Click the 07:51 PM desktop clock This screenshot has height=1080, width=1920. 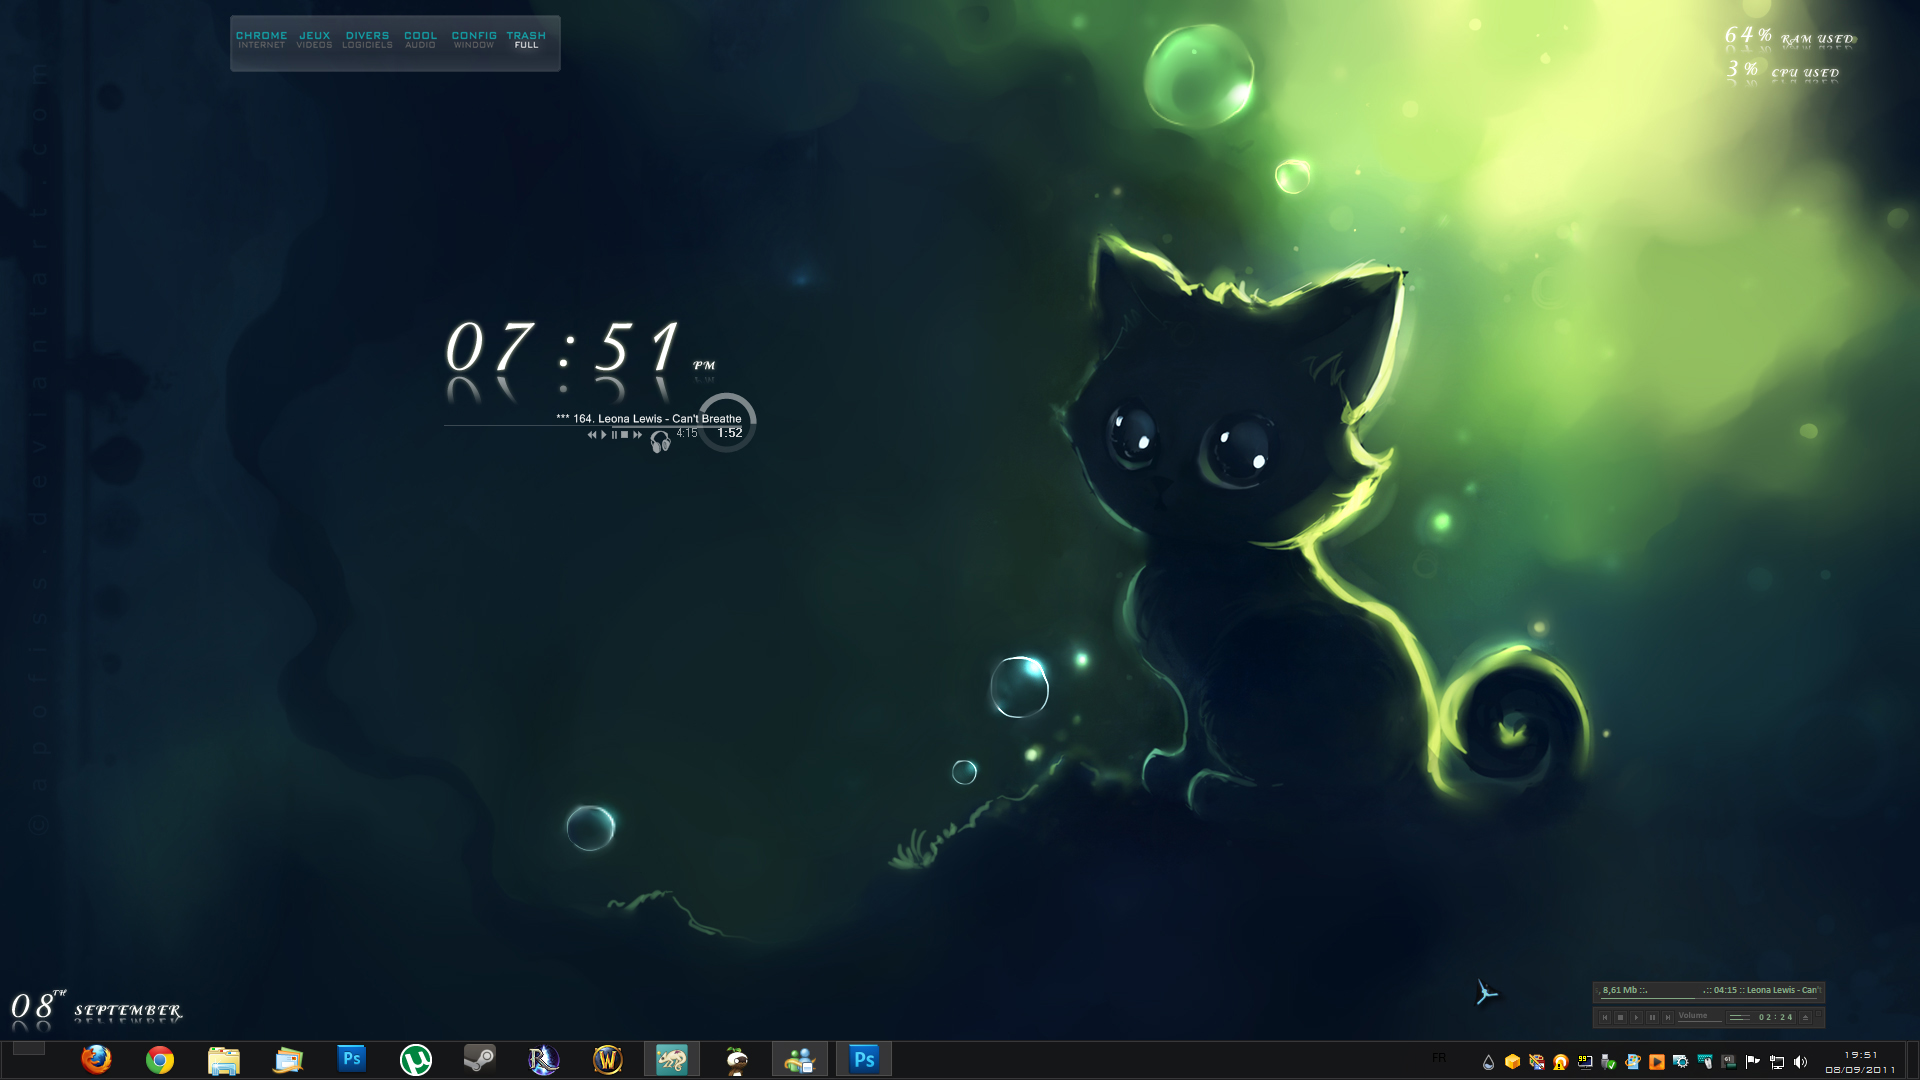tap(580, 347)
